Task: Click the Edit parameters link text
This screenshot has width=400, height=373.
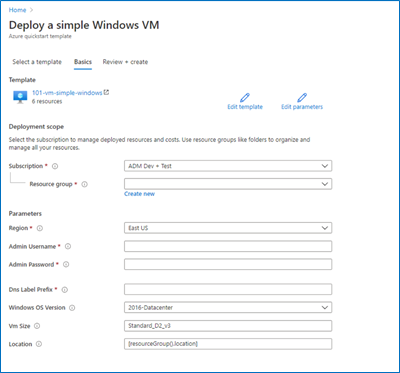Action: pos(302,107)
